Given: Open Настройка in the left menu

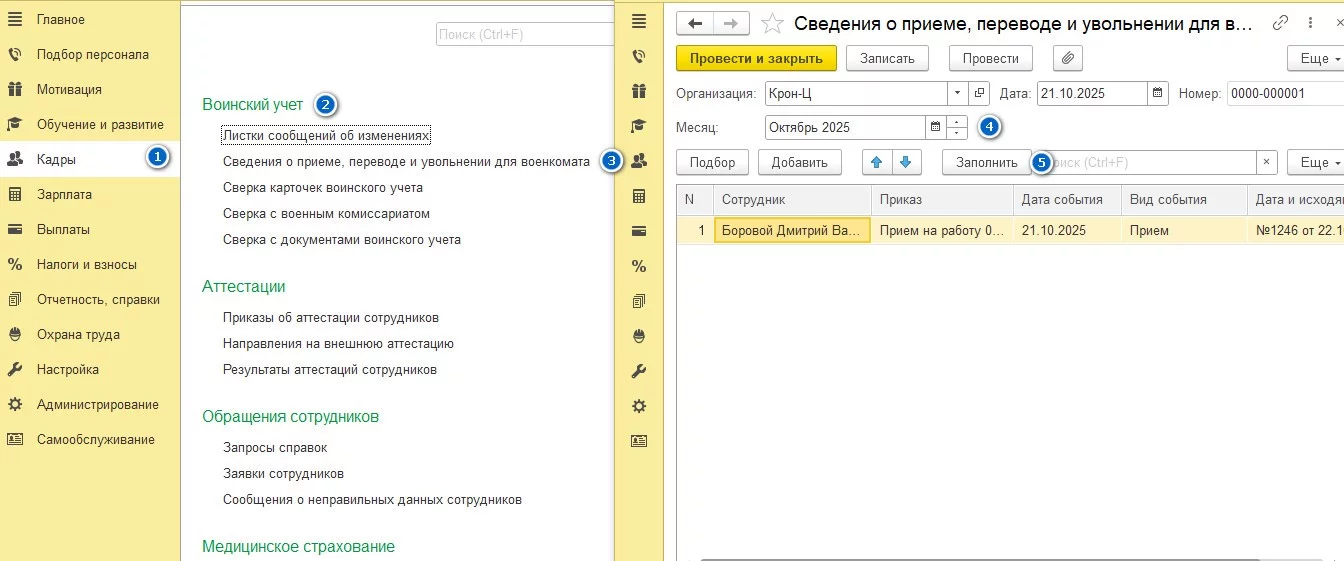Looking at the screenshot, I should coord(90,369).
